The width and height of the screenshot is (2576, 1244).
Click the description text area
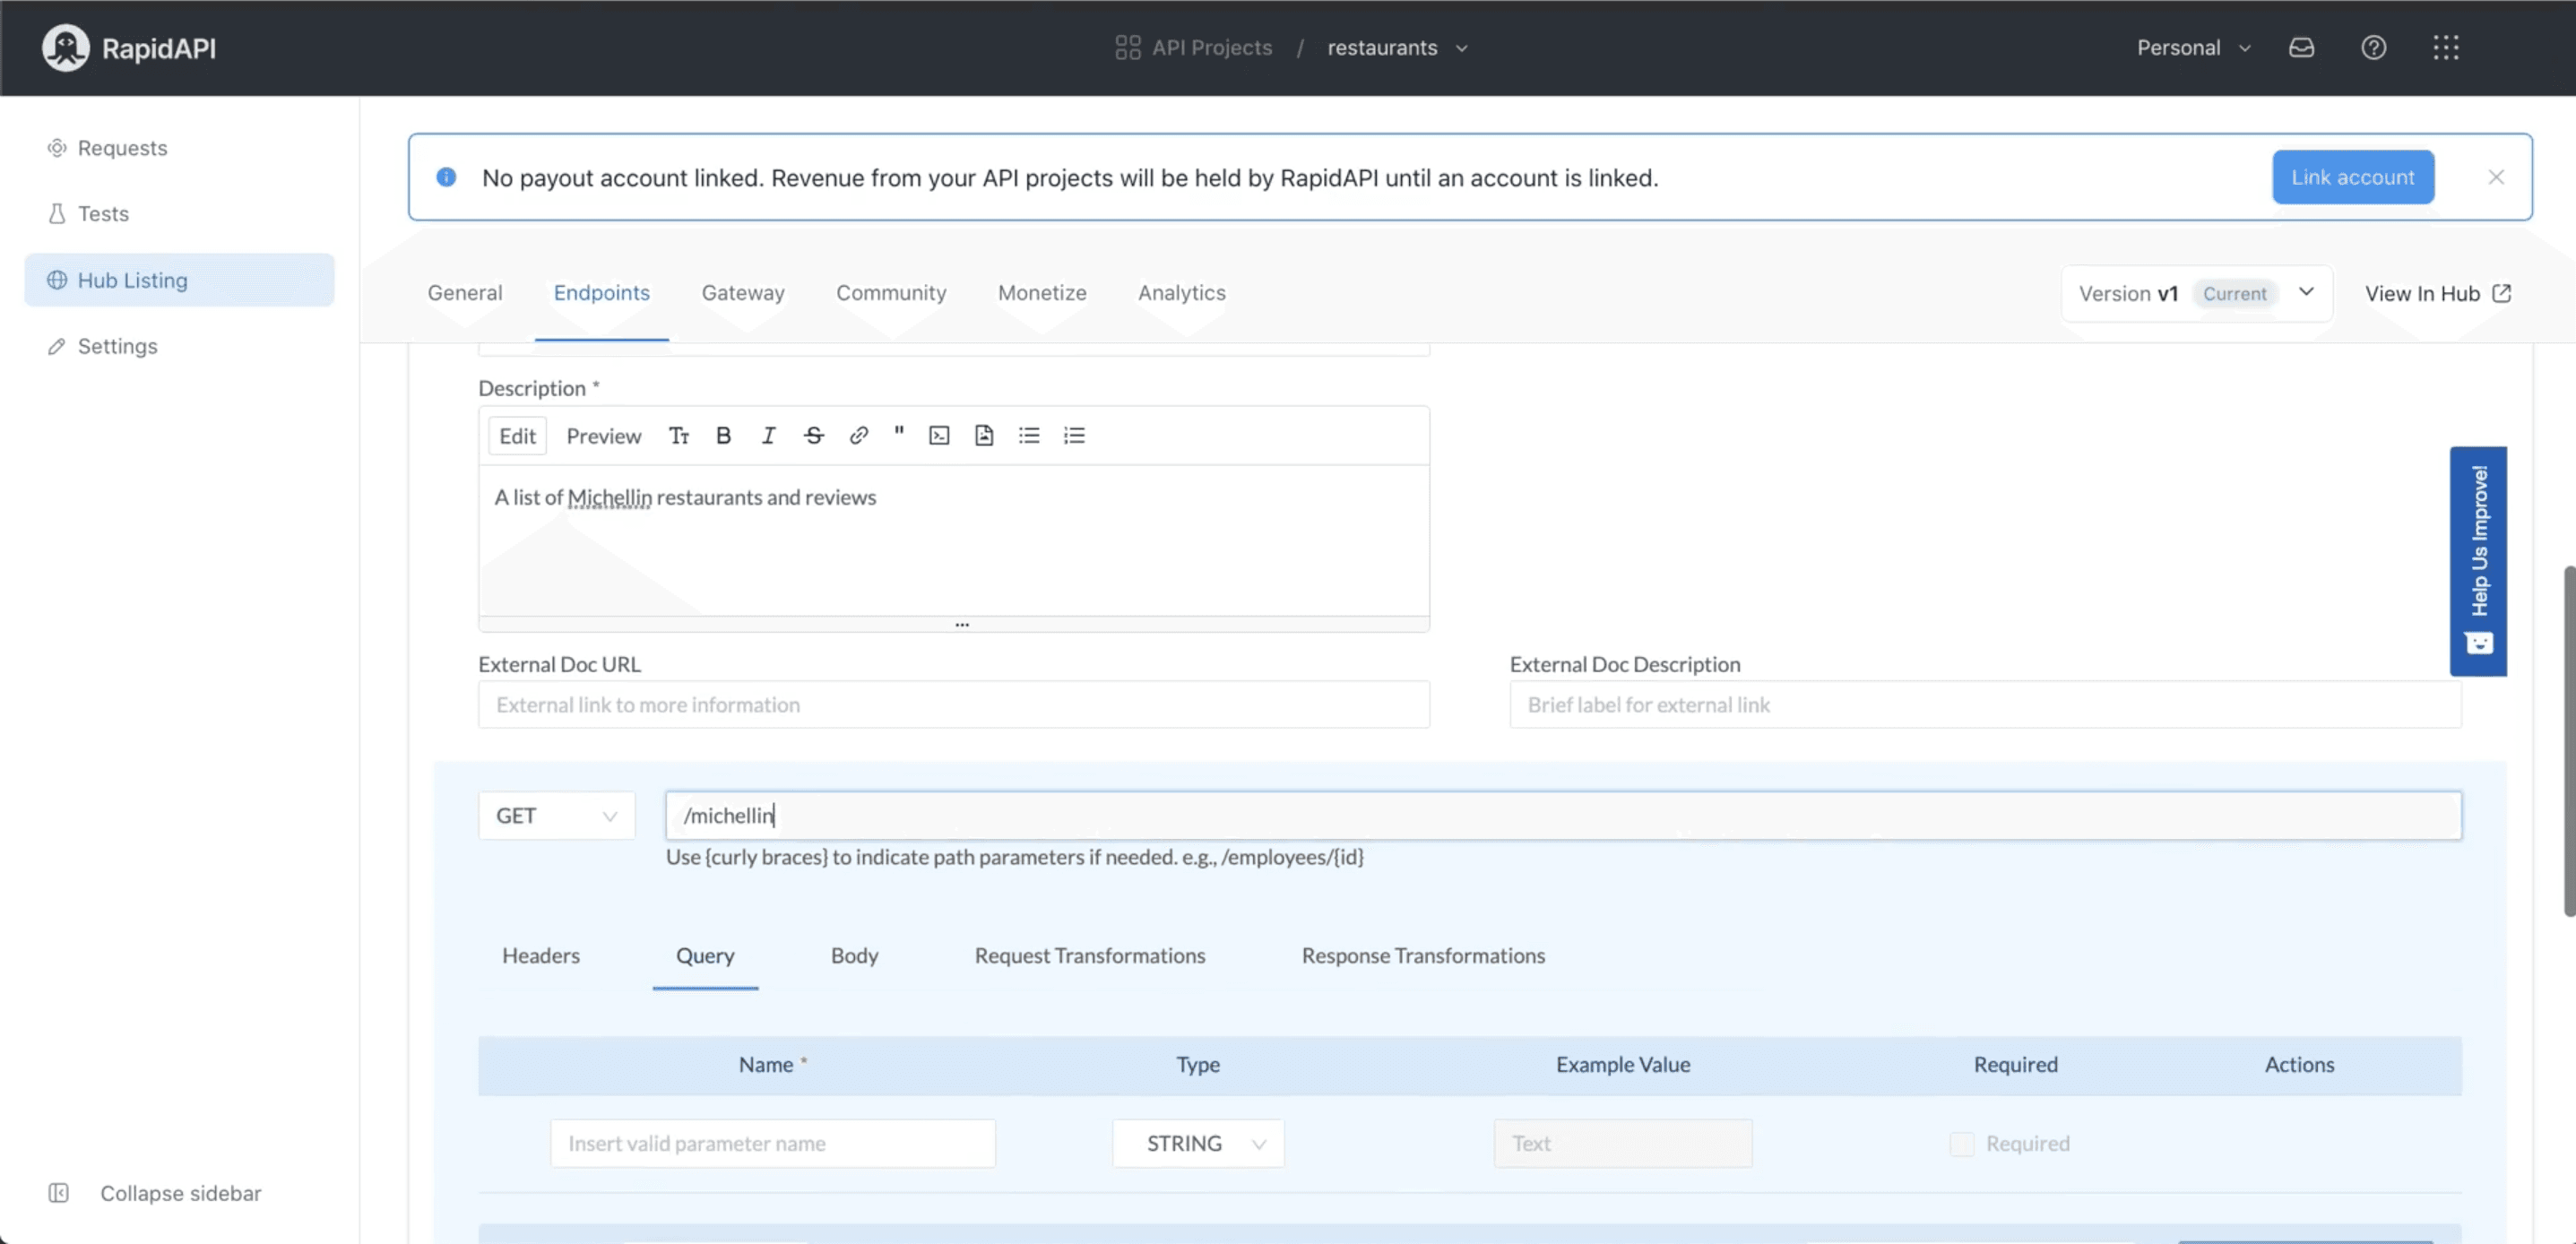tap(953, 540)
